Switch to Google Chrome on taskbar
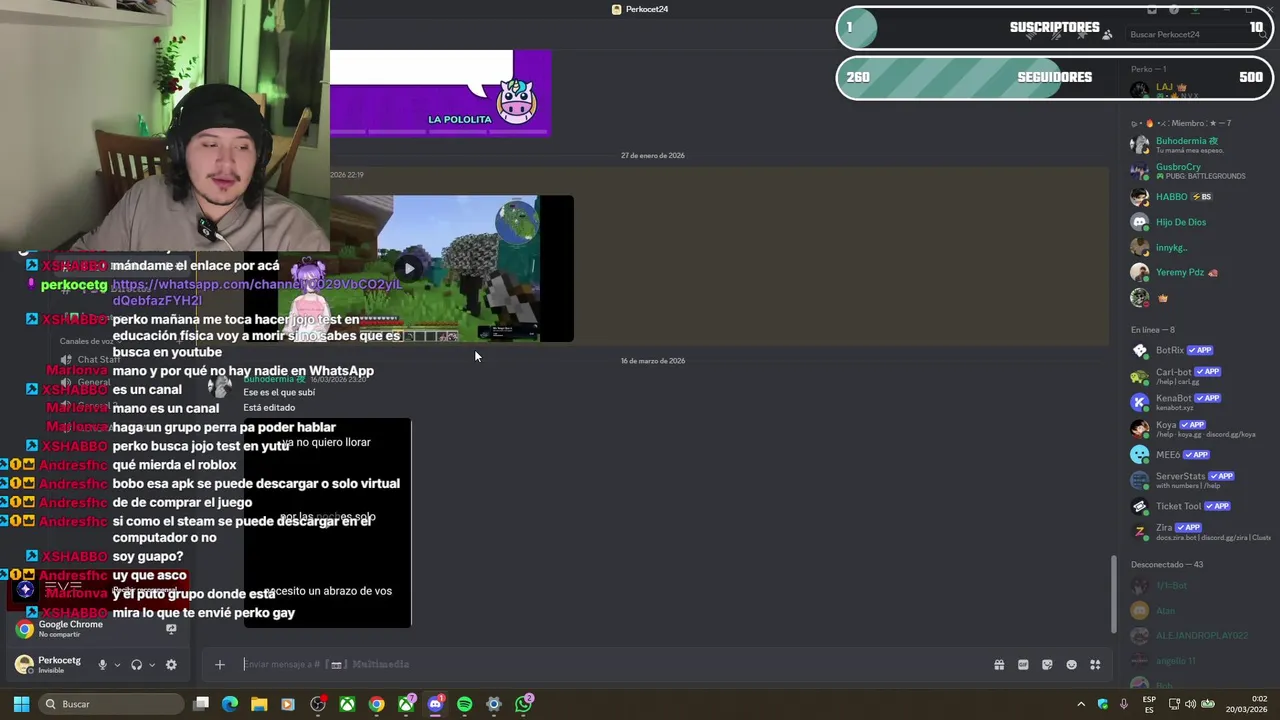 pos(376,704)
